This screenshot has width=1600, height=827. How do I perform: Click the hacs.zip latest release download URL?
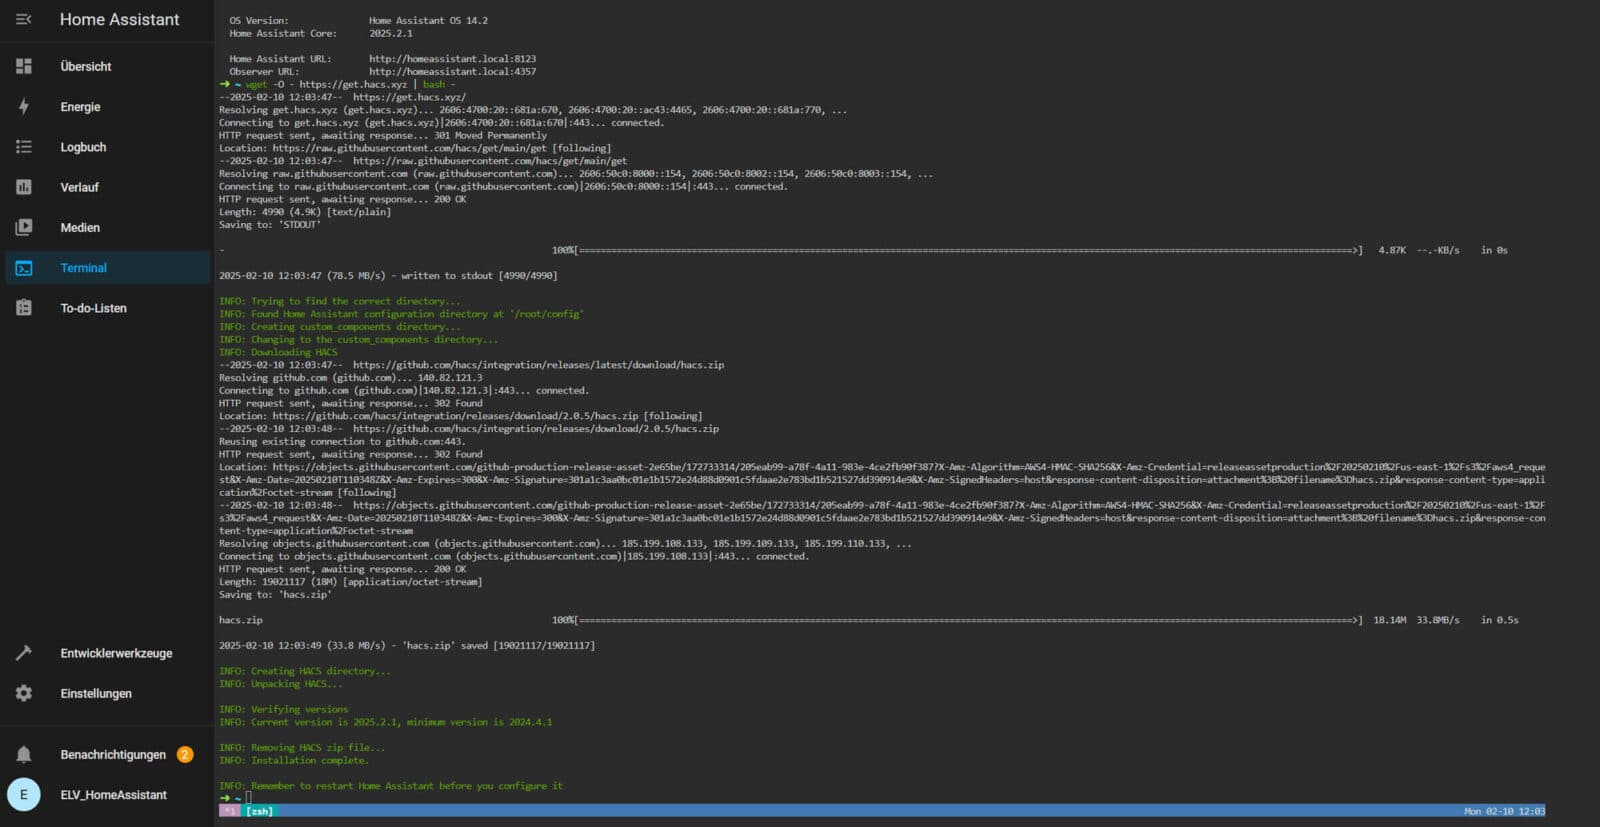[538, 365]
